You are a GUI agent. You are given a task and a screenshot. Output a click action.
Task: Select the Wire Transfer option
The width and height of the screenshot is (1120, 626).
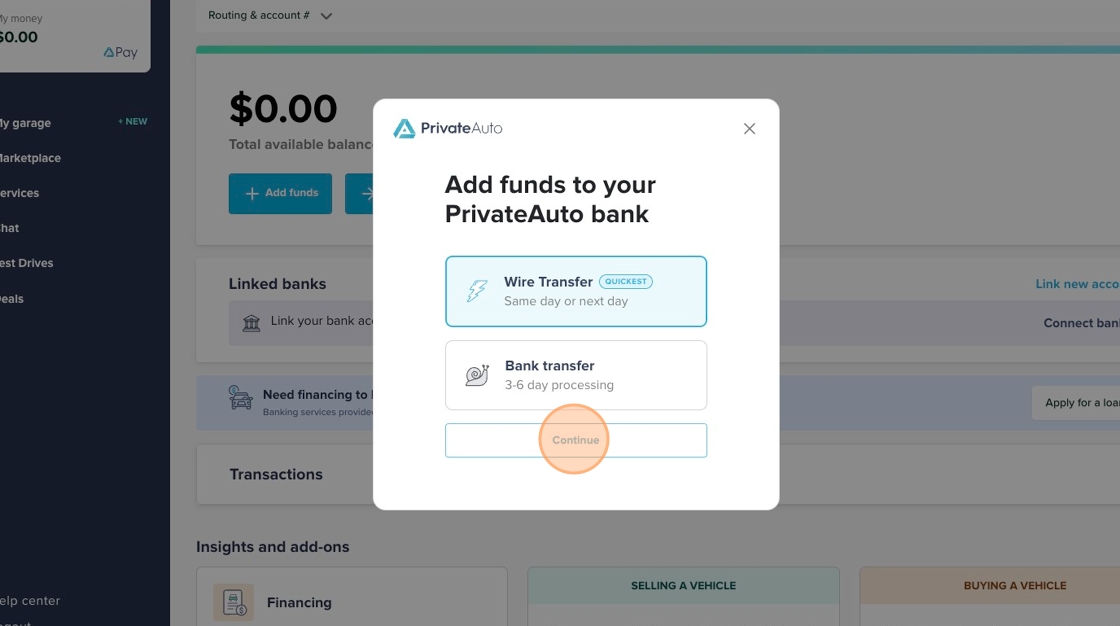coord(576,291)
